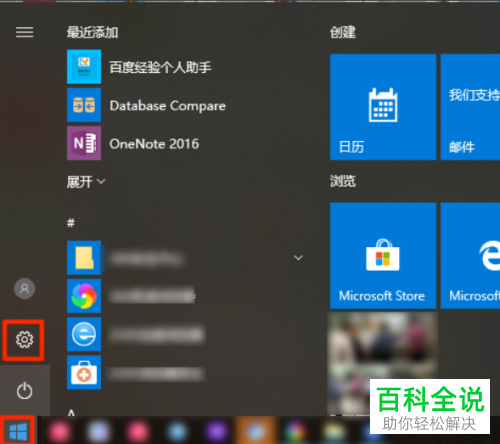Click the 最近添加 section heading
Viewport: 500px width, 444px height.
tap(92, 32)
